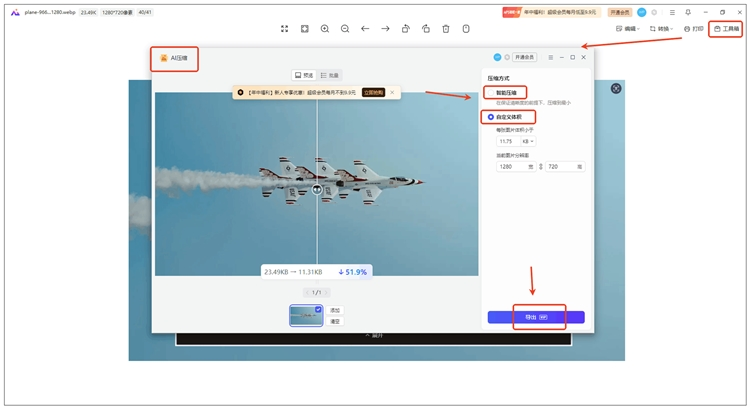Click the 11.75 size input field

pos(508,142)
